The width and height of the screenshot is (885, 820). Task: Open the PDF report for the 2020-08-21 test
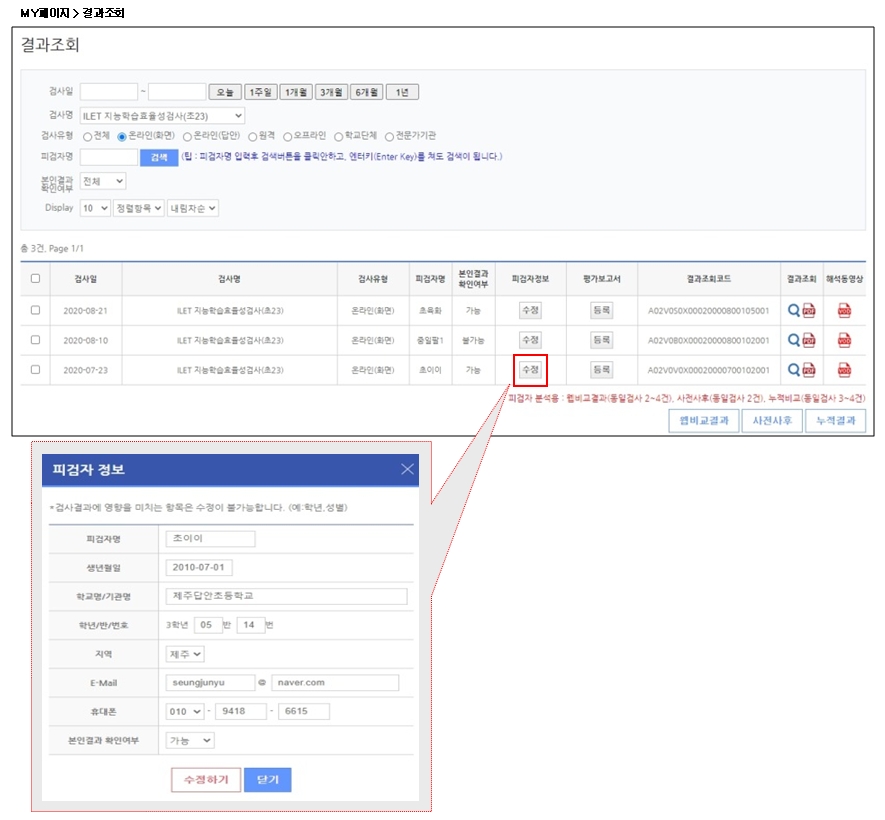809,311
